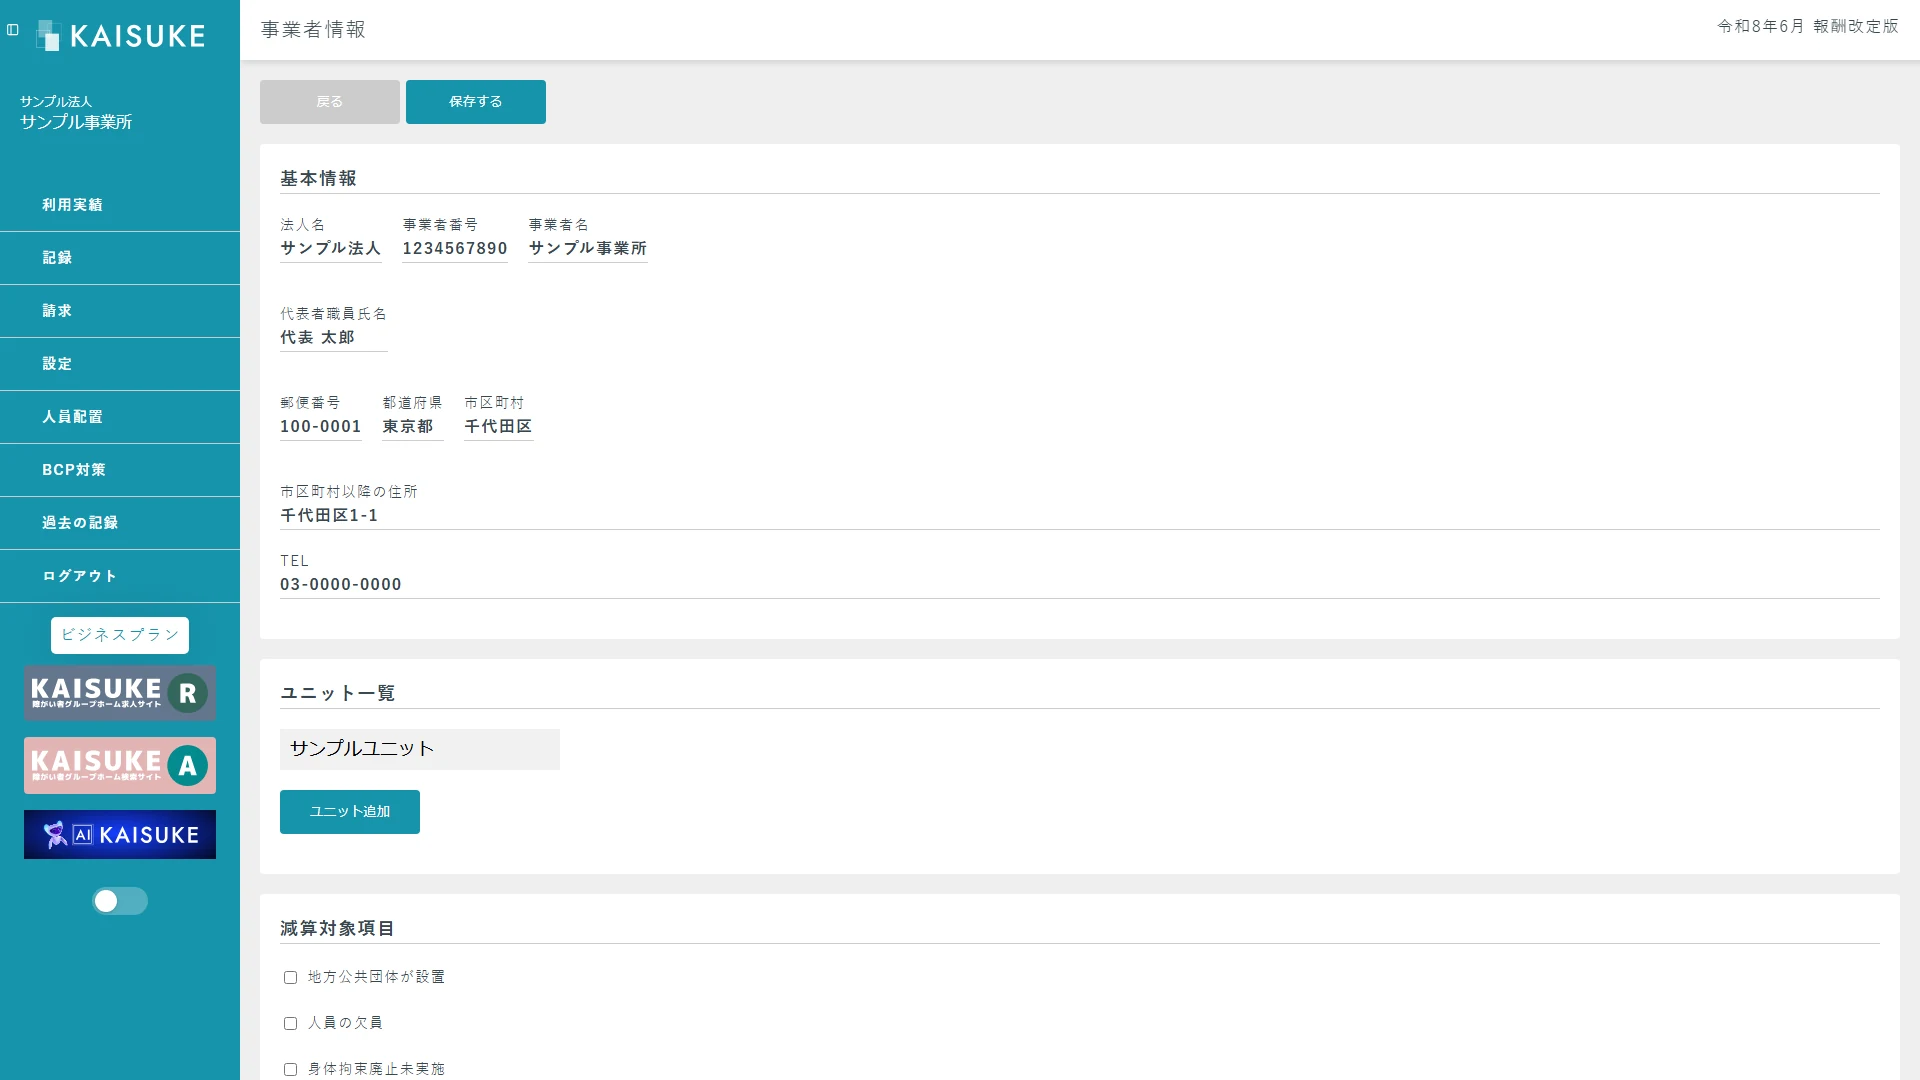Click ログアウト to log out
The height and width of the screenshot is (1080, 1920).
pos(120,576)
